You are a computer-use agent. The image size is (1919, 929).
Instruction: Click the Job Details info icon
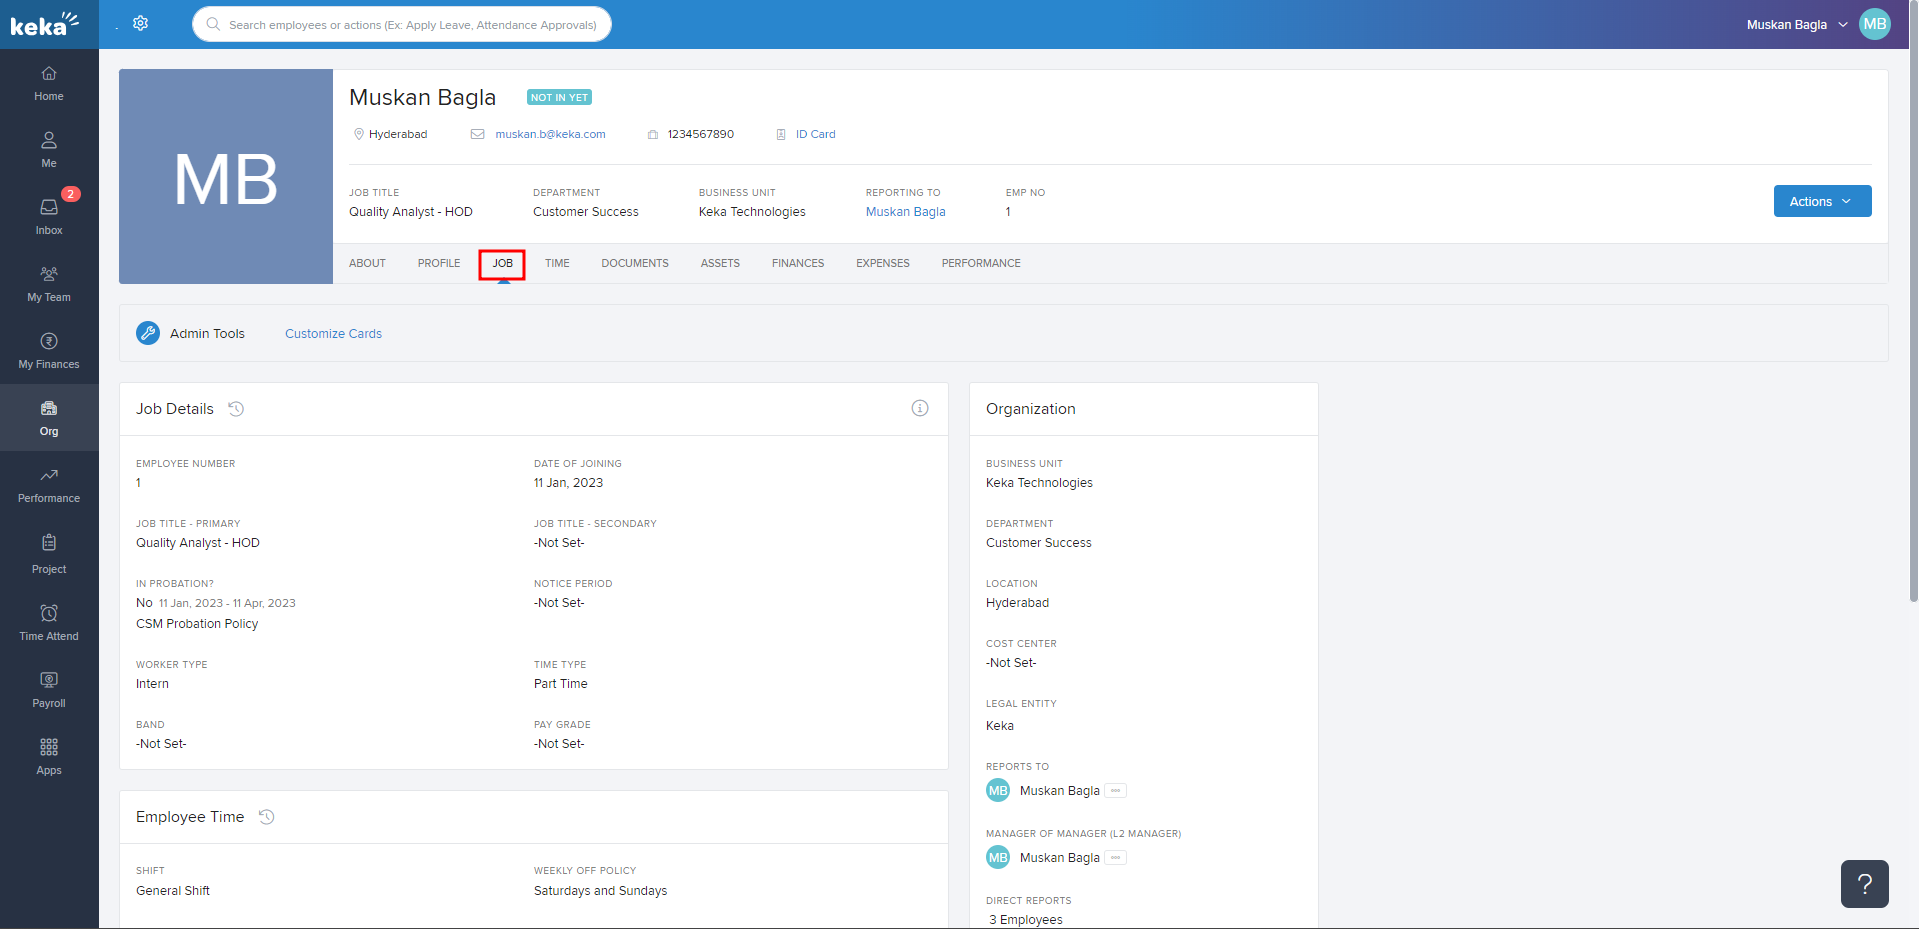tap(920, 408)
